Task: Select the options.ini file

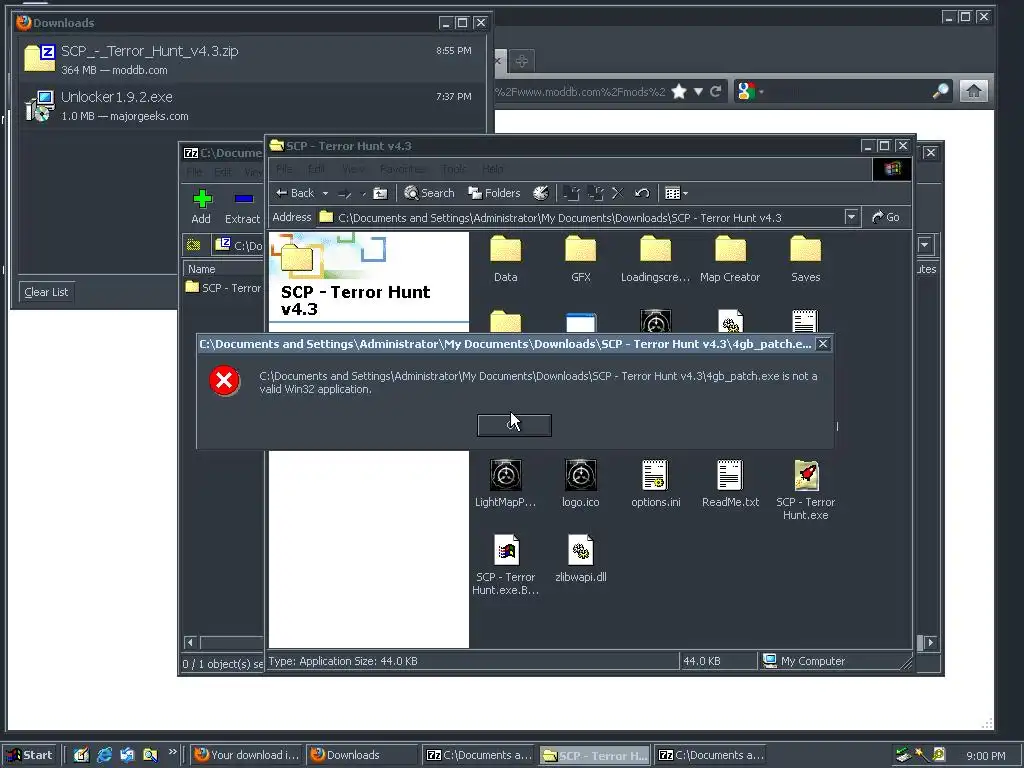Action: point(655,483)
